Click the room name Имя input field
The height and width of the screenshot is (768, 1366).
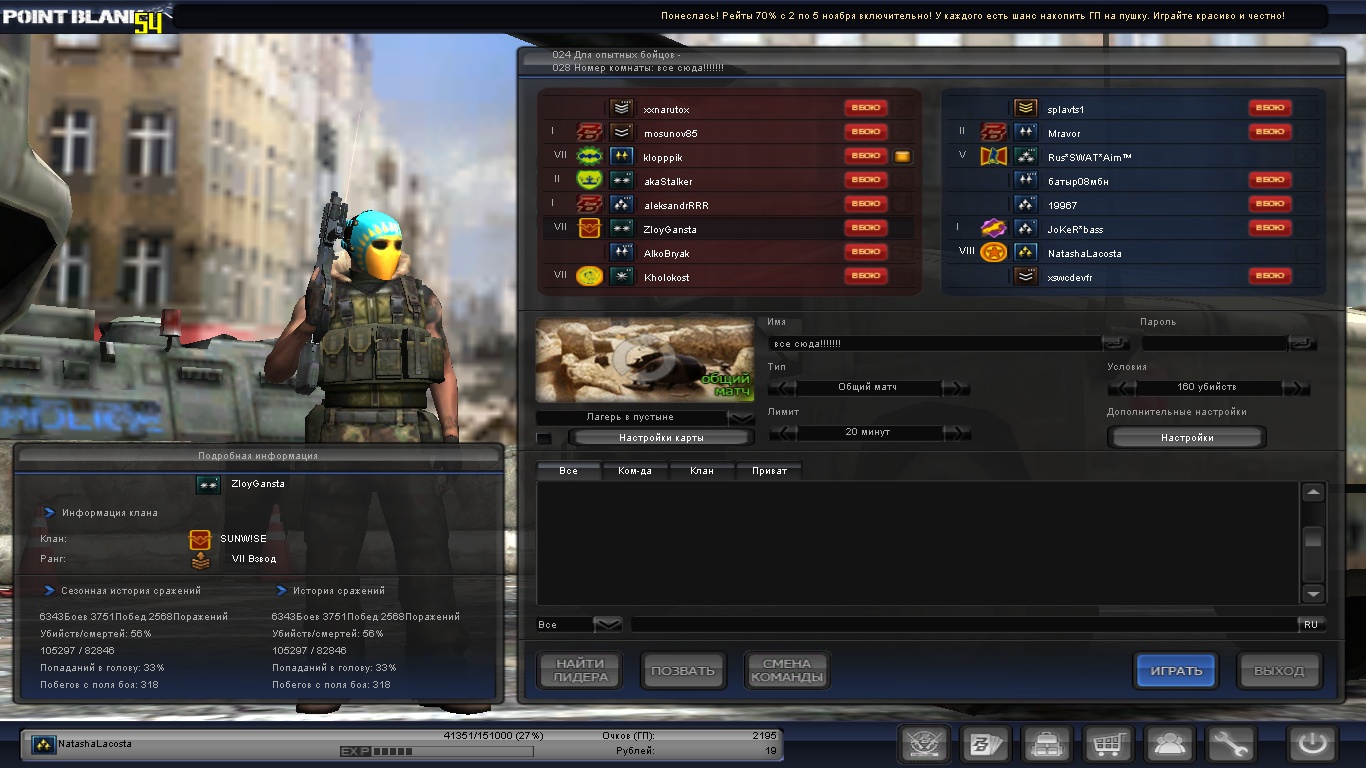coord(935,343)
